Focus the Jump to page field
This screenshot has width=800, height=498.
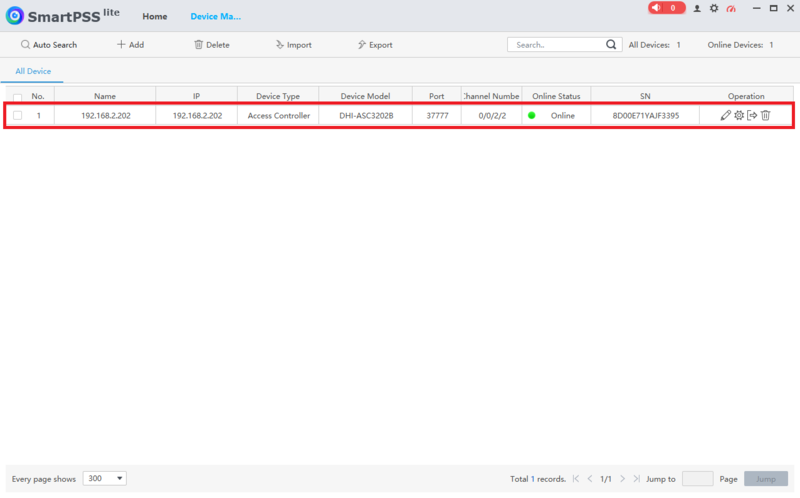697,479
